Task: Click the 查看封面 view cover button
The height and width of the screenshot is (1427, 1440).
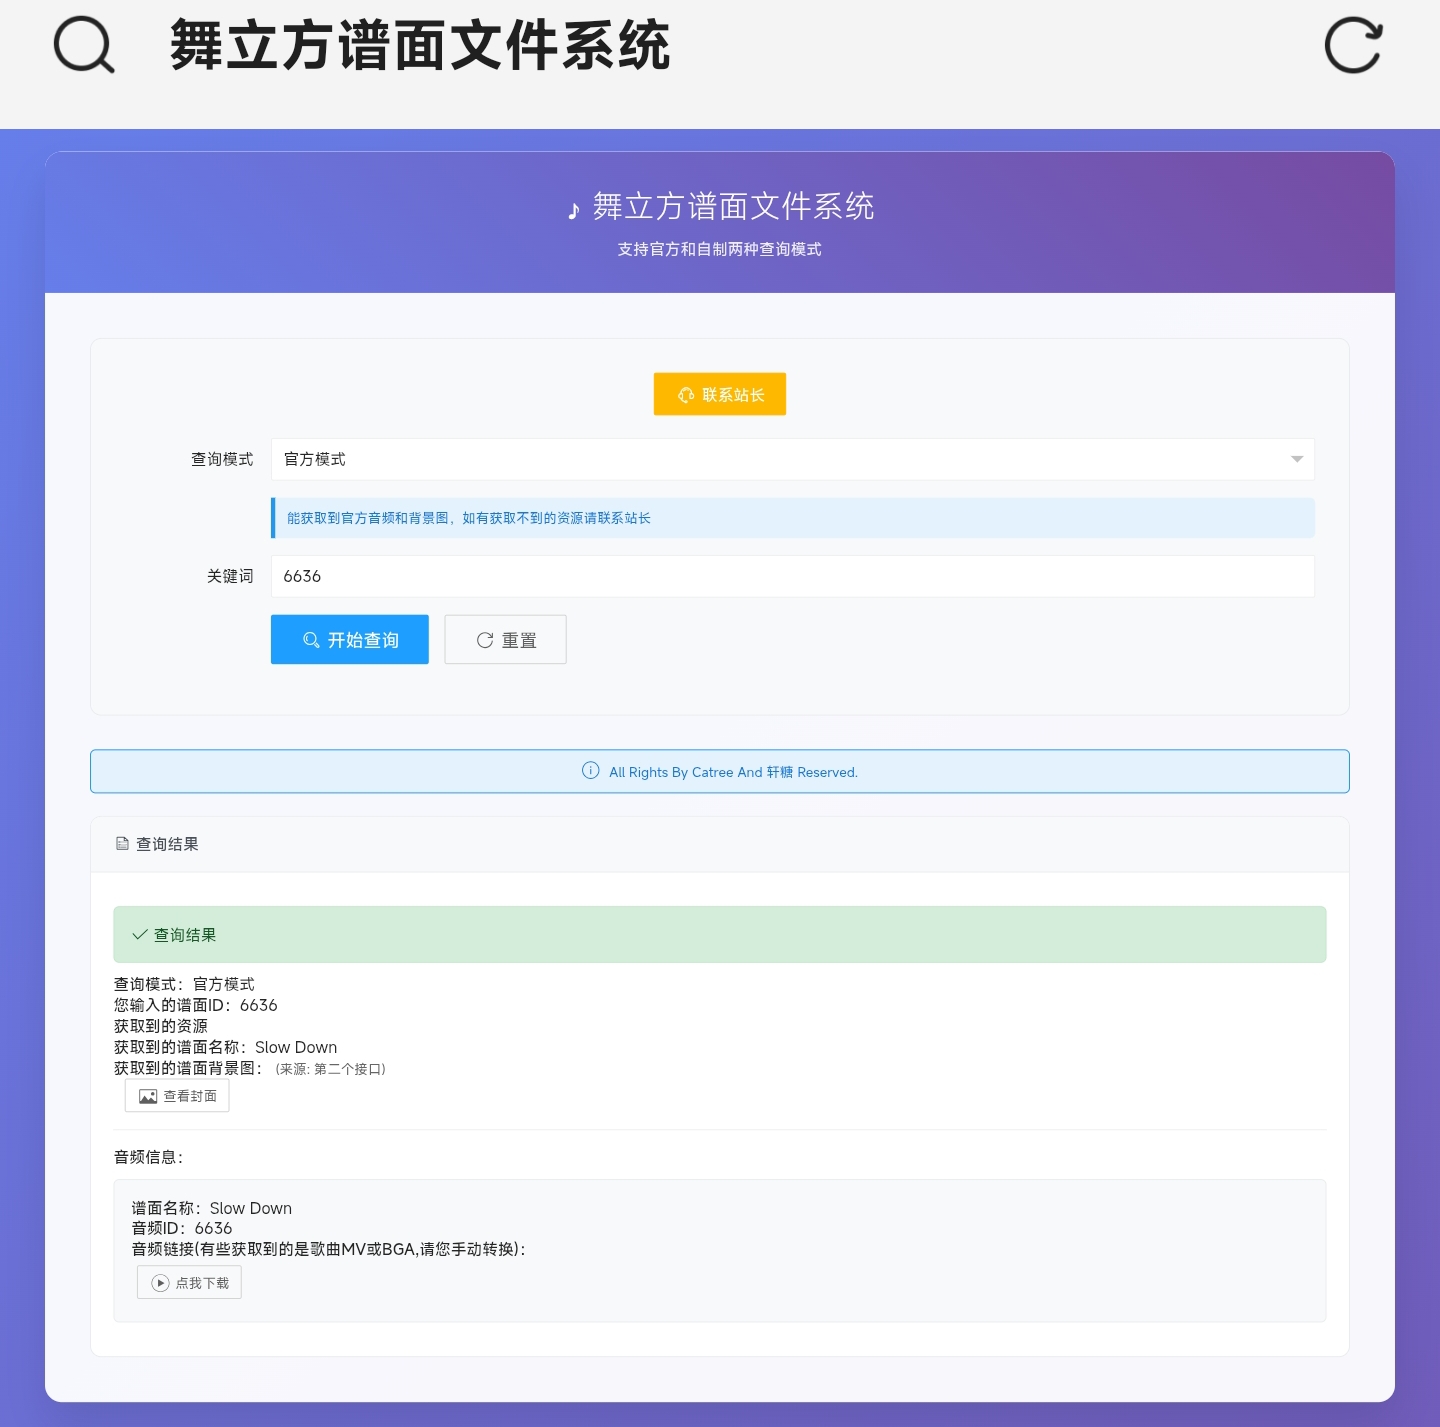Action: pyautogui.click(x=177, y=1096)
